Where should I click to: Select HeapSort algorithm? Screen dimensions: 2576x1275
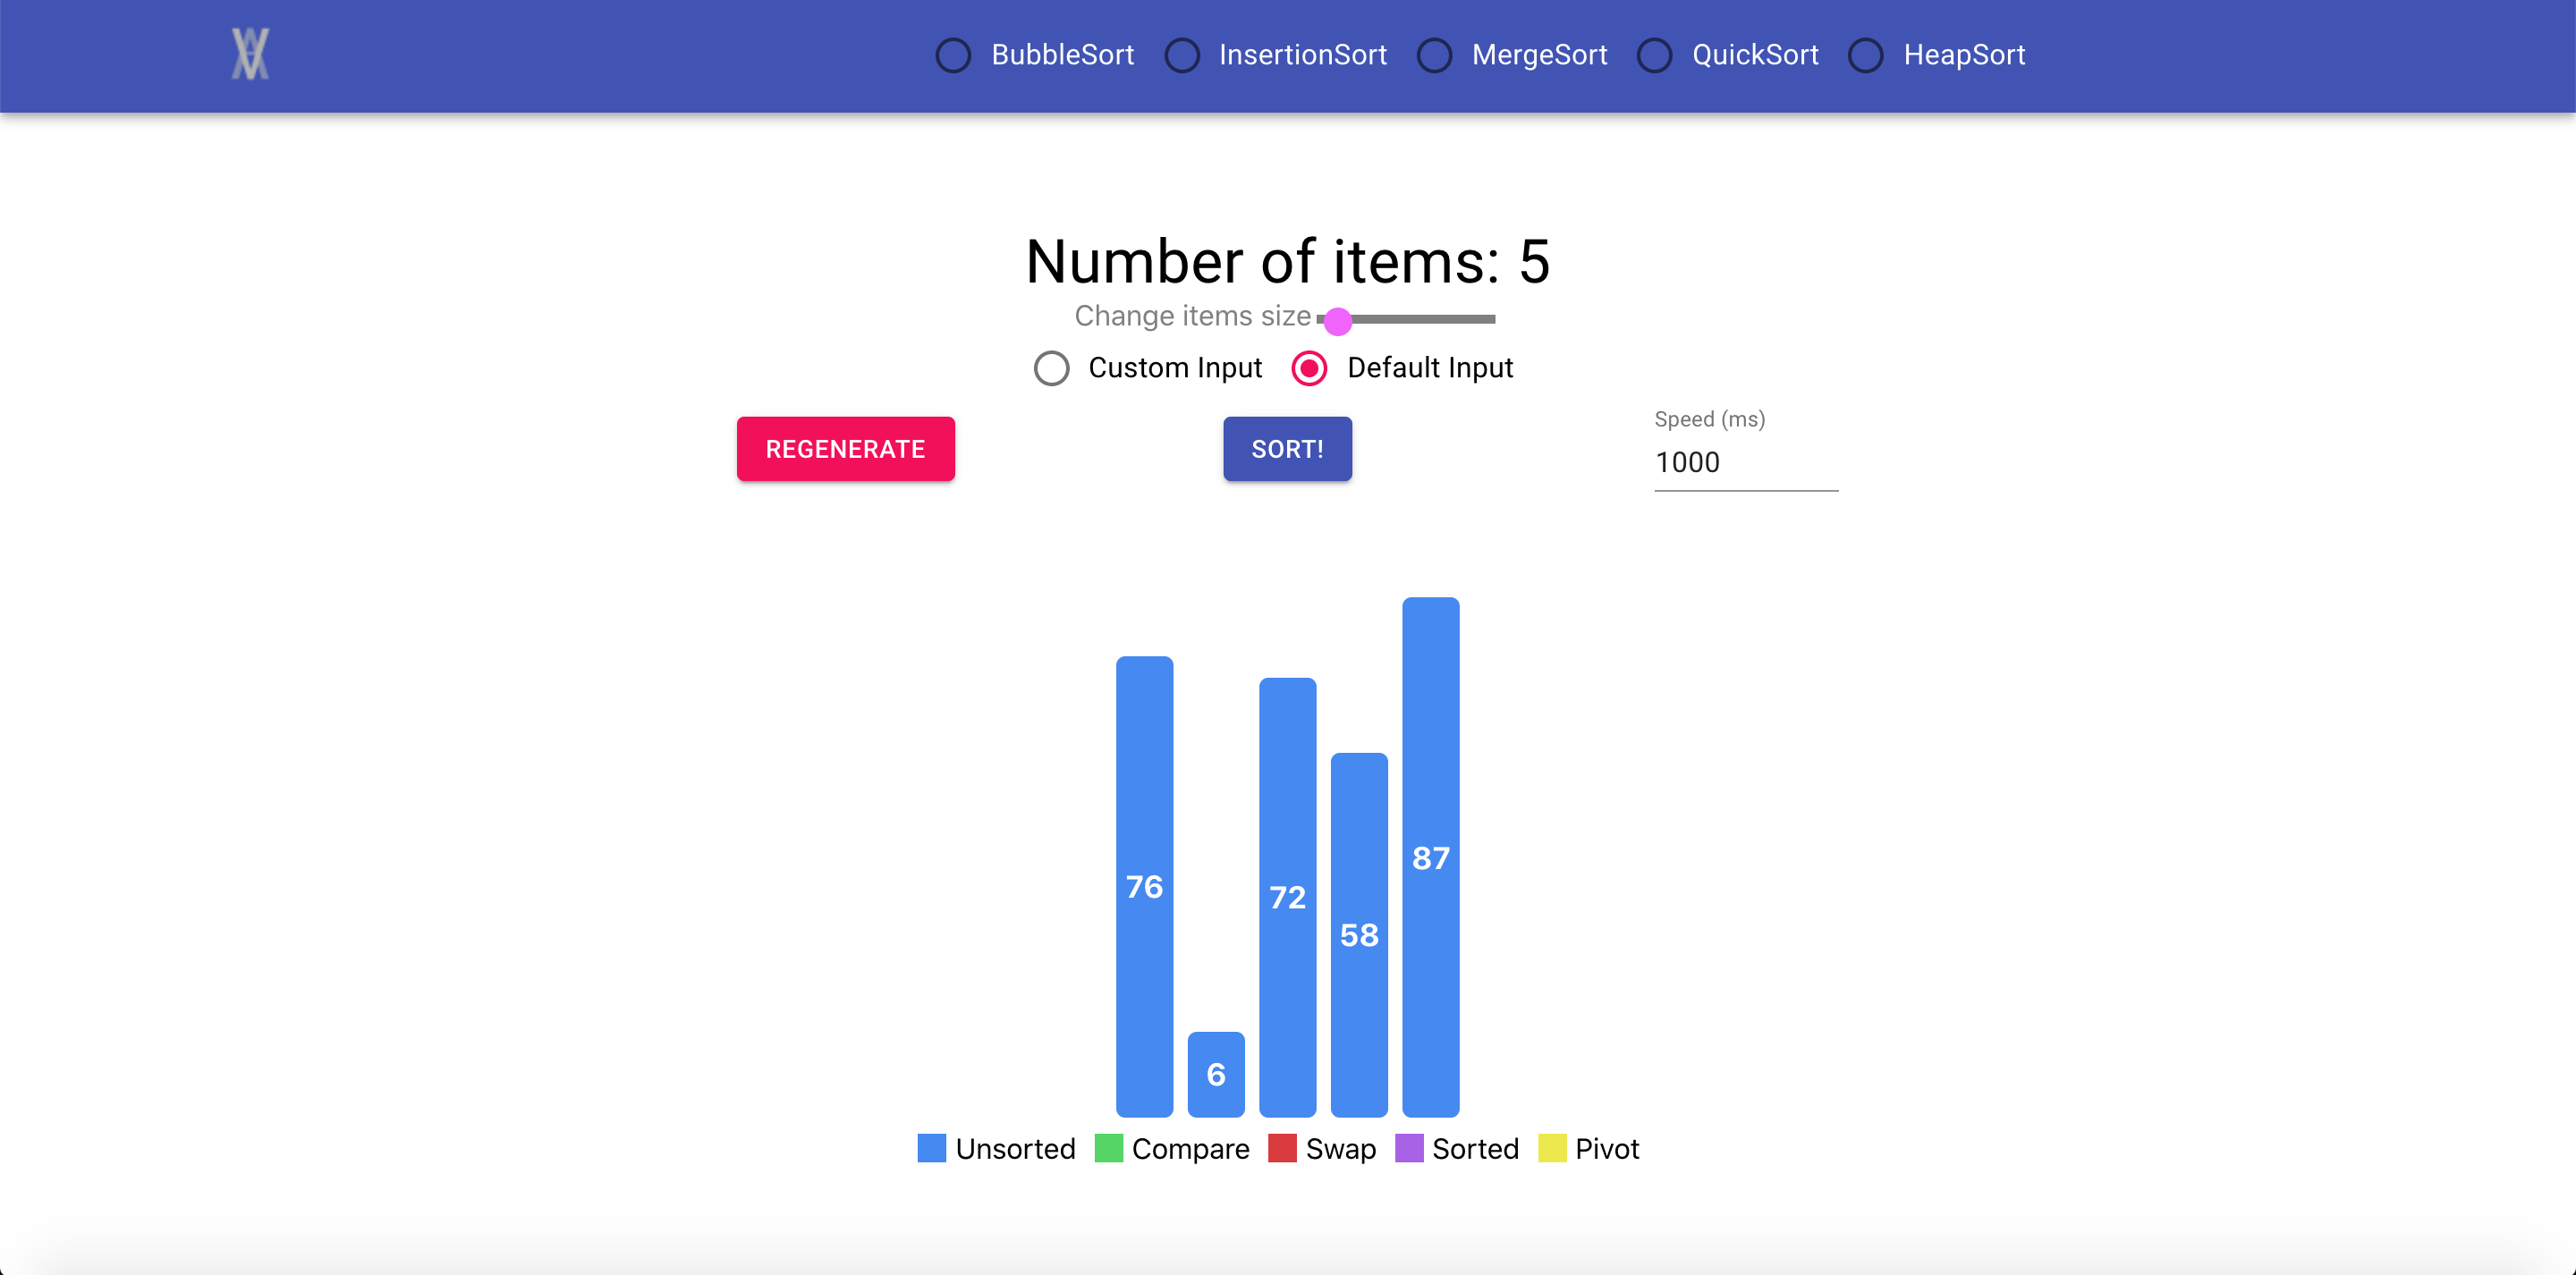(1865, 55)
